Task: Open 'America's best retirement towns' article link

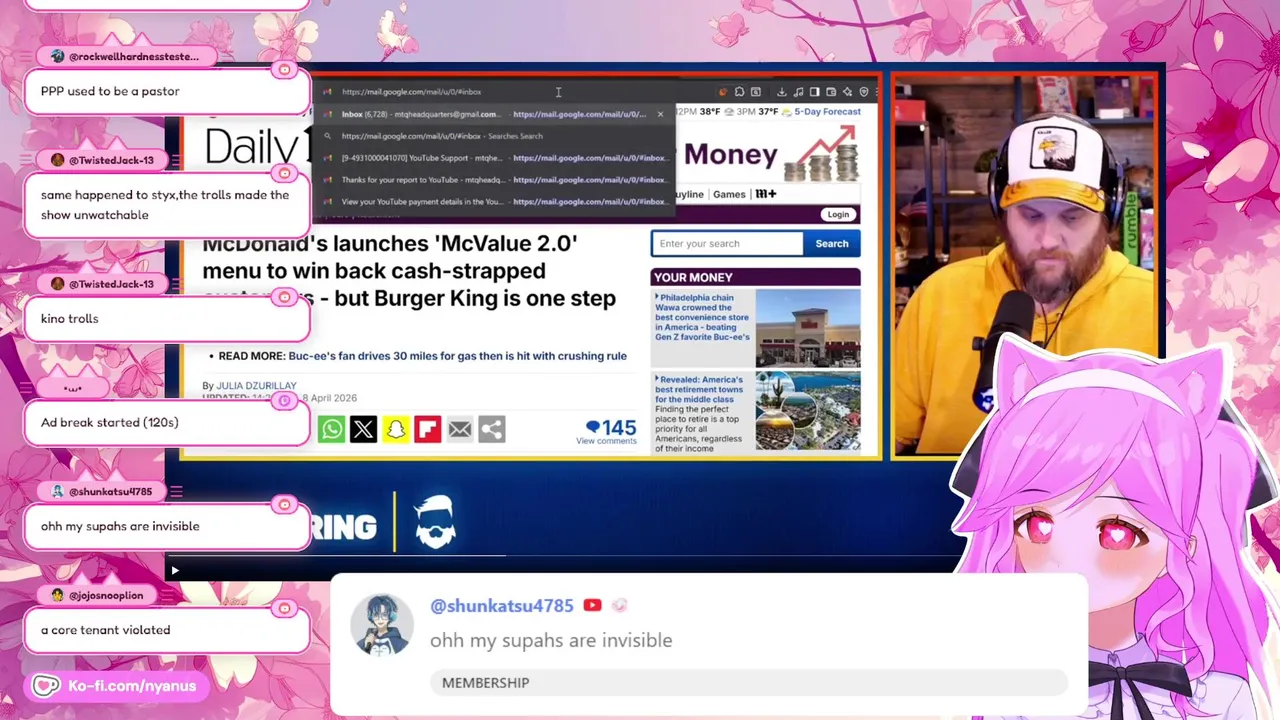Action: tap(700, 389)
